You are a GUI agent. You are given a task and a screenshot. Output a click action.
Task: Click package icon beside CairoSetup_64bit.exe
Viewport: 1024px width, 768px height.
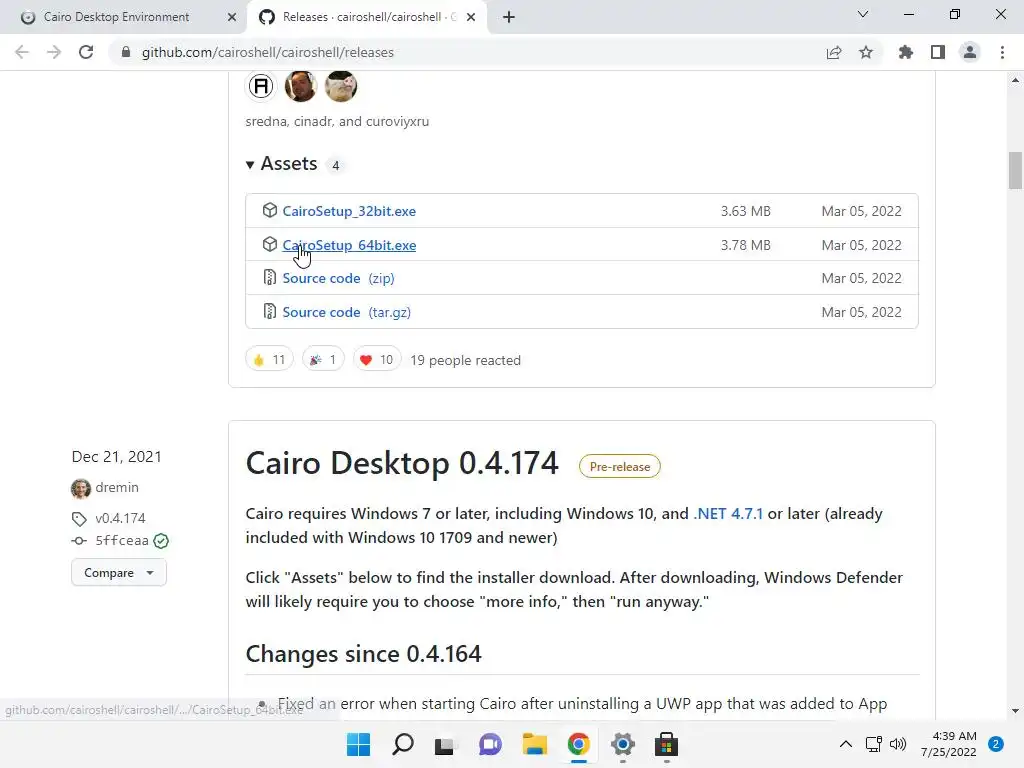tap(270, 244)
